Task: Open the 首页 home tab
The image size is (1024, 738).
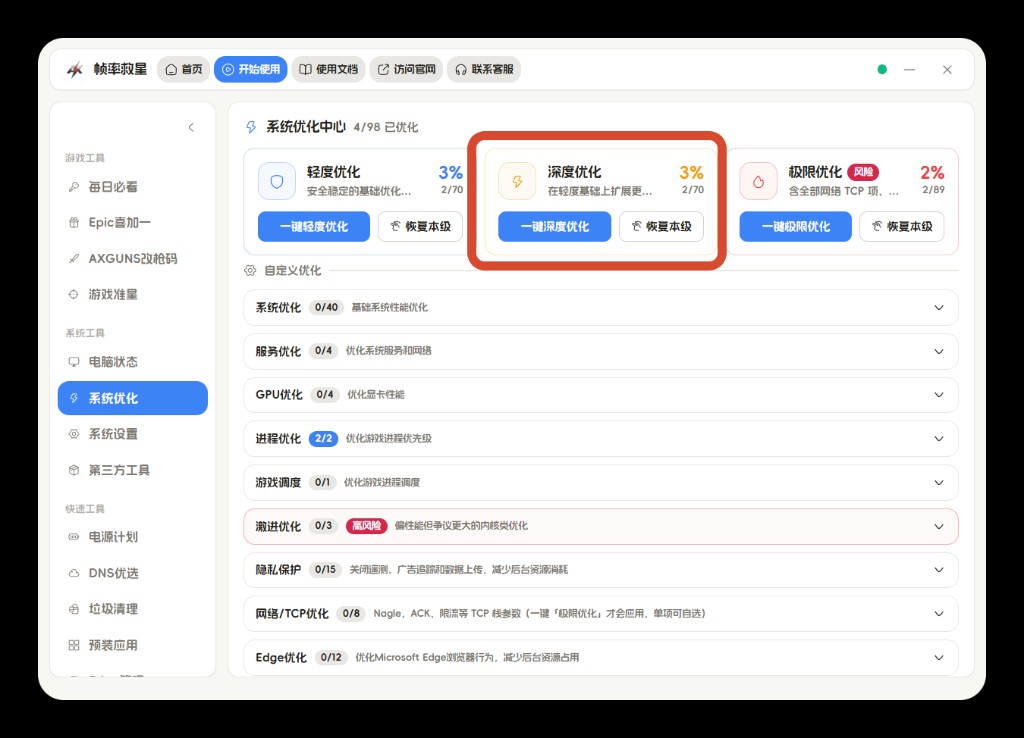Action: (184, 69)
